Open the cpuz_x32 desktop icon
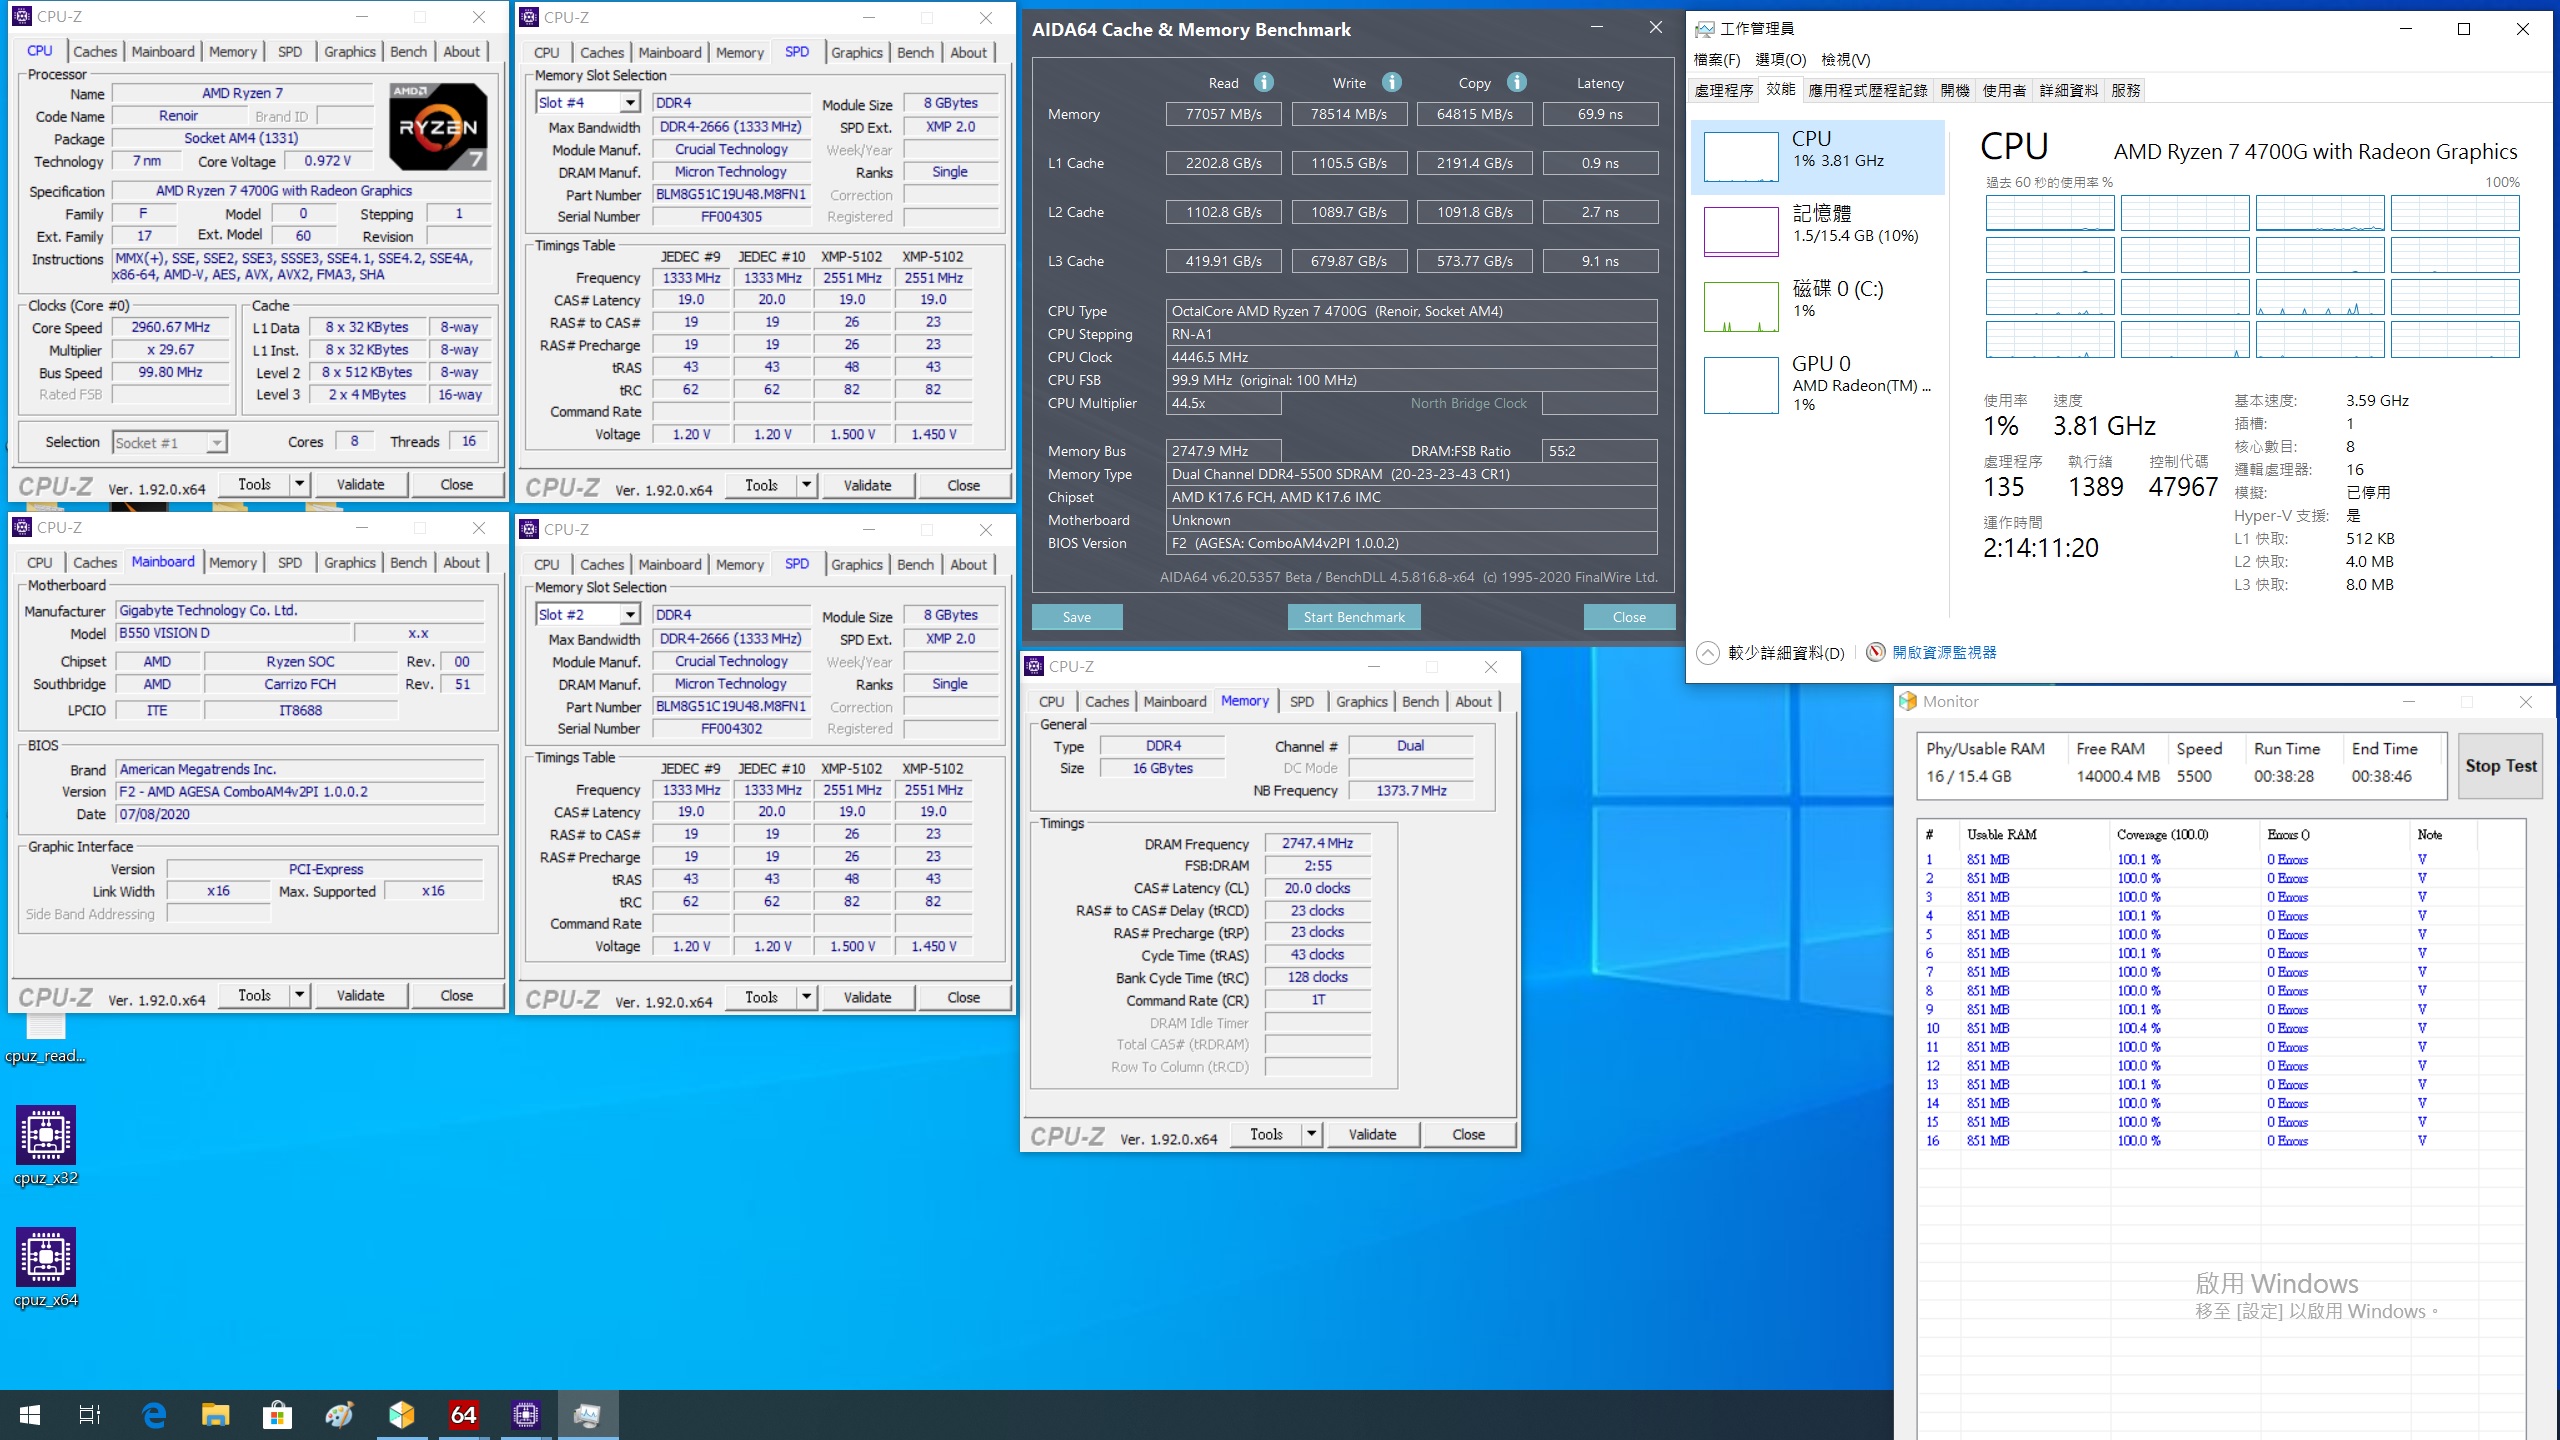The height and width of the screenshot is (1440, 2560). (46, 1146)
